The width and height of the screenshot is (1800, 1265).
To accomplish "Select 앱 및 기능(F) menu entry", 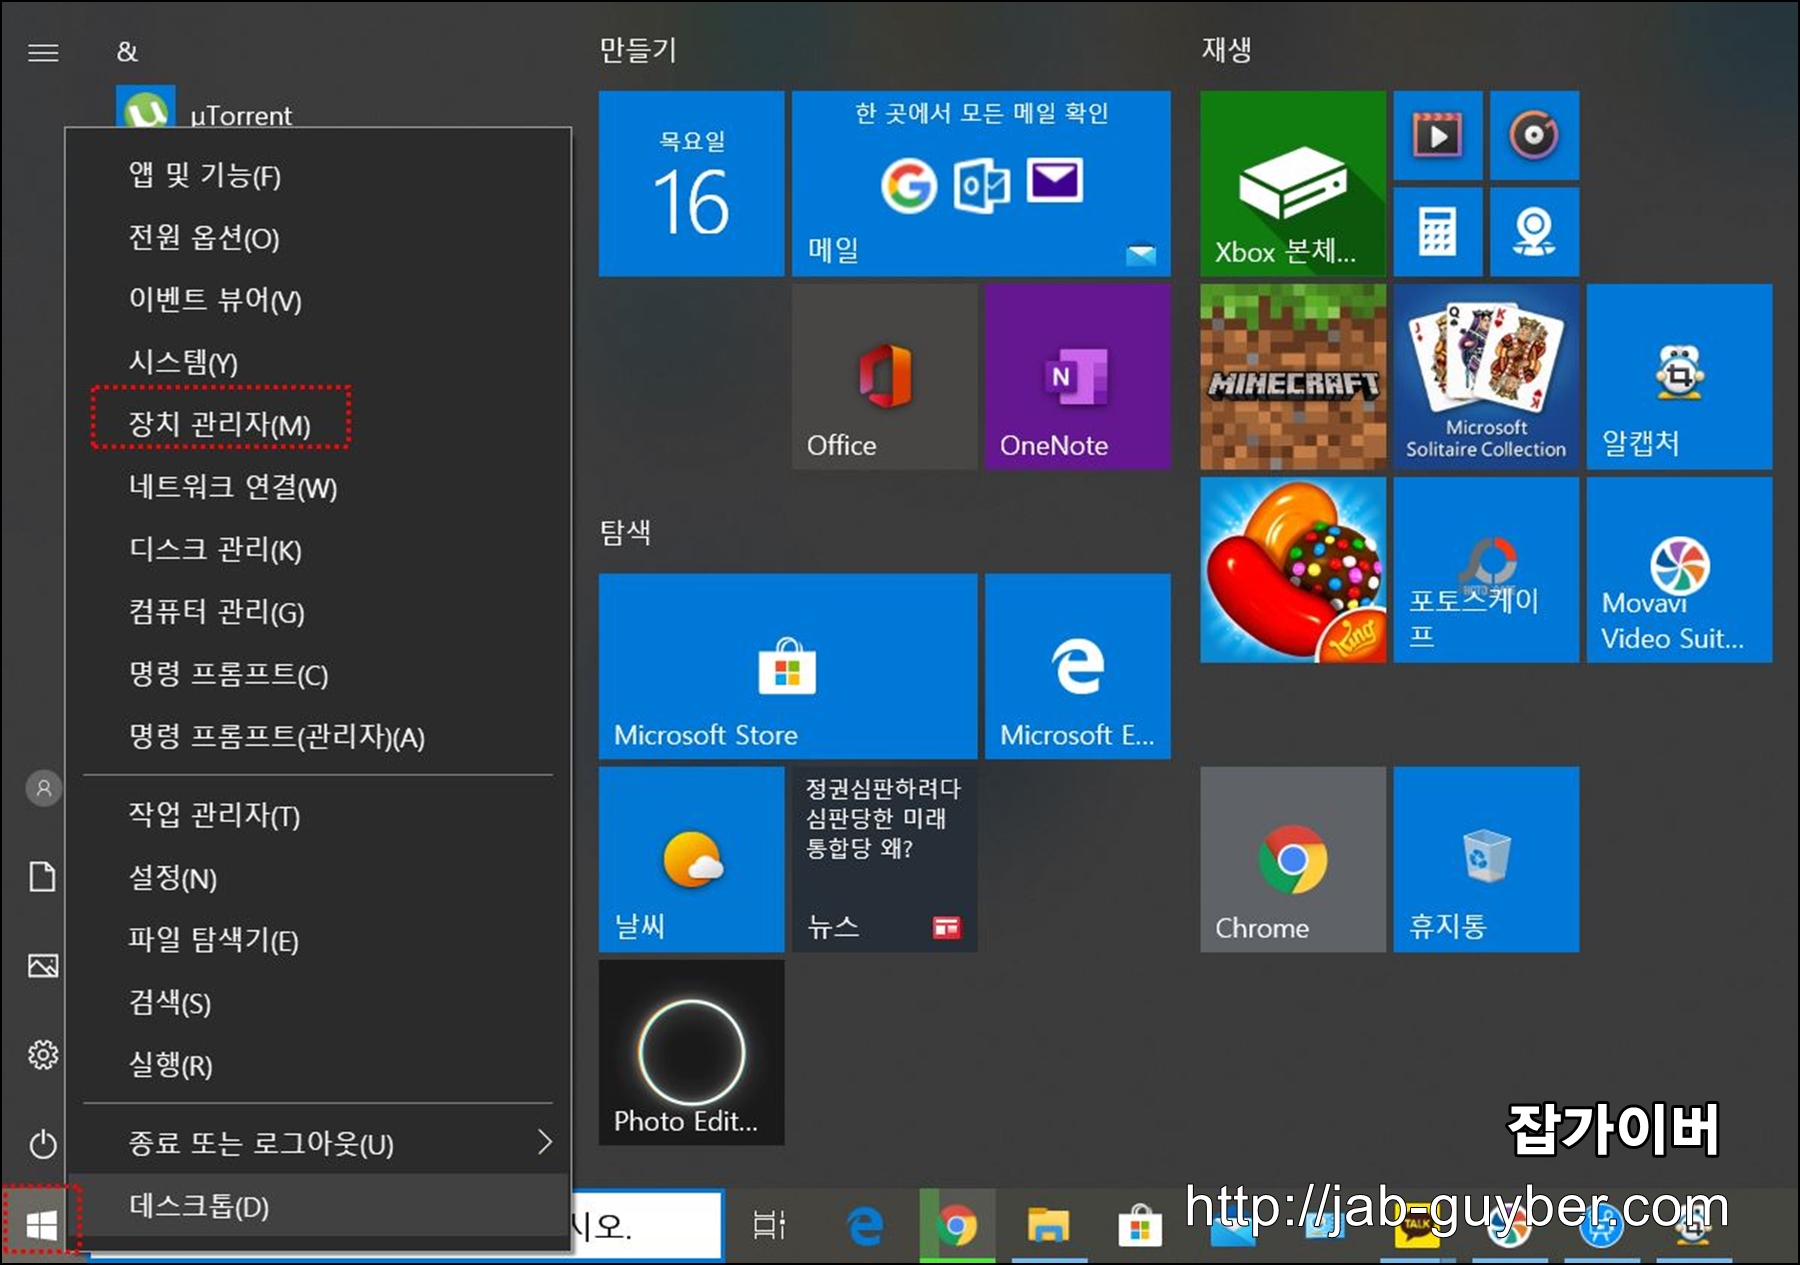I will [319, 175].
